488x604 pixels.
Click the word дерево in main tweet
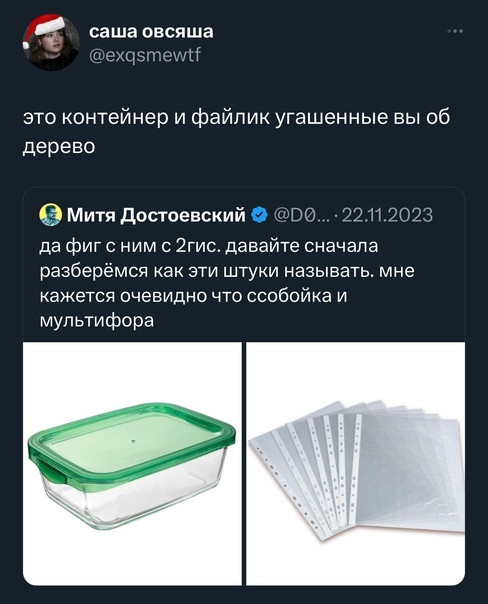coord(59,146)
